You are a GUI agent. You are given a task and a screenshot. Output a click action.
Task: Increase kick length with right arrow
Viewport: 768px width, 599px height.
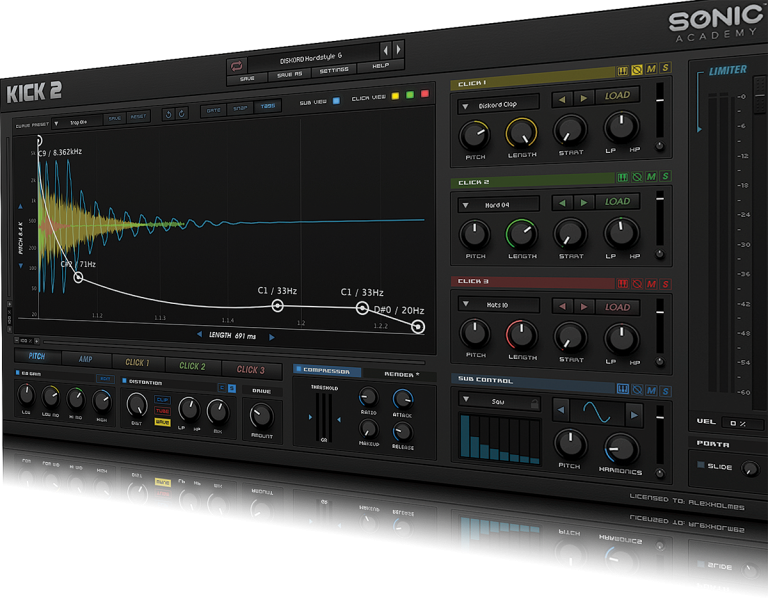point(272,337)
